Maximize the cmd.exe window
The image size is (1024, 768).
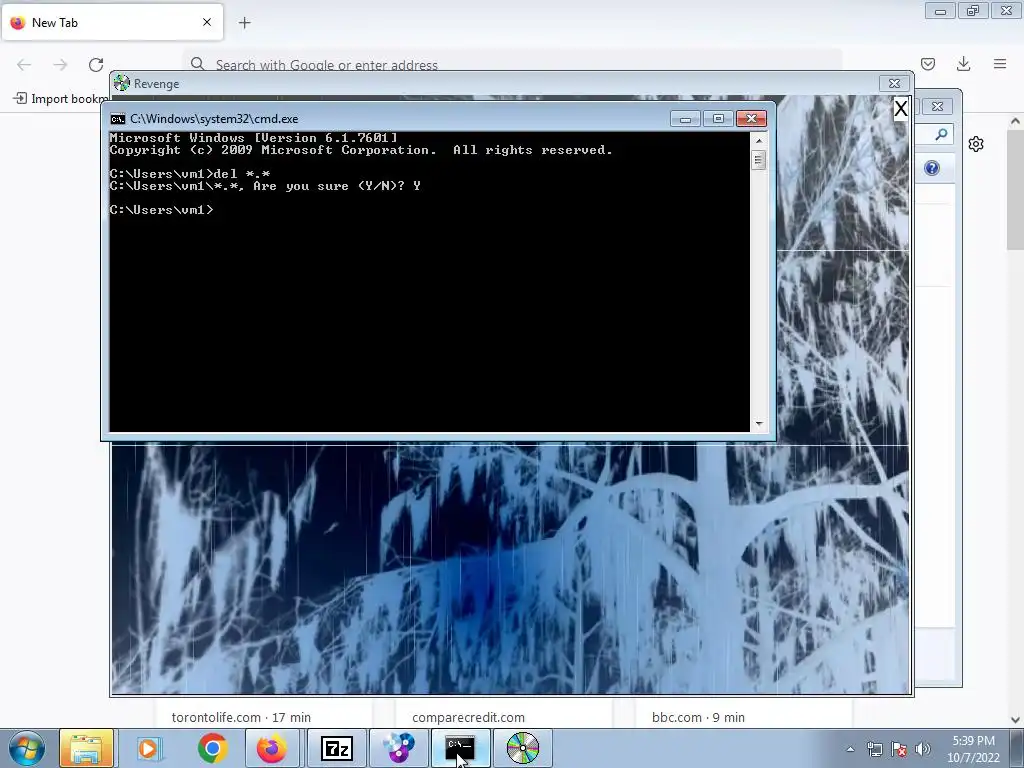tap(718, 119)
